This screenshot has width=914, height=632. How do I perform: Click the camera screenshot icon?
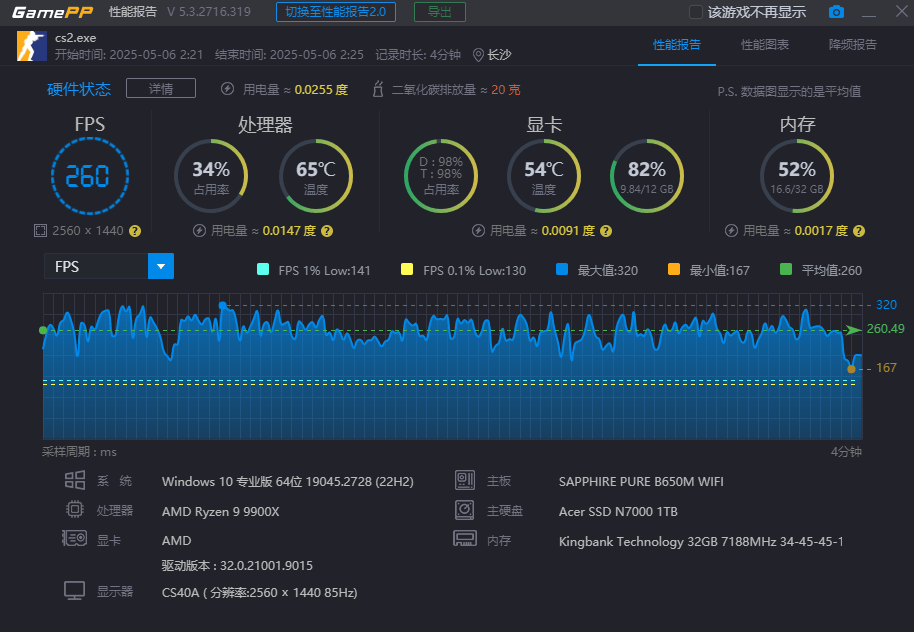836,12
